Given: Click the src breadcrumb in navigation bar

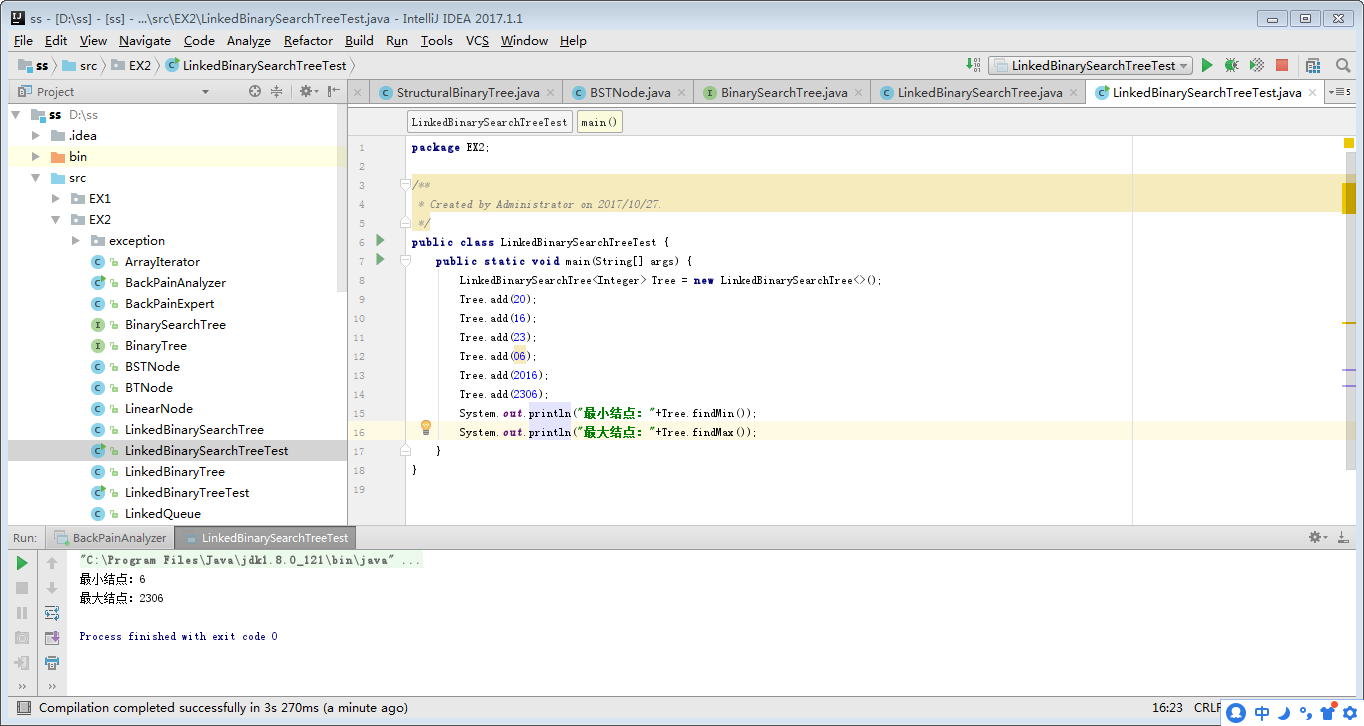Looking at the screenshot, I should point(80,65).
